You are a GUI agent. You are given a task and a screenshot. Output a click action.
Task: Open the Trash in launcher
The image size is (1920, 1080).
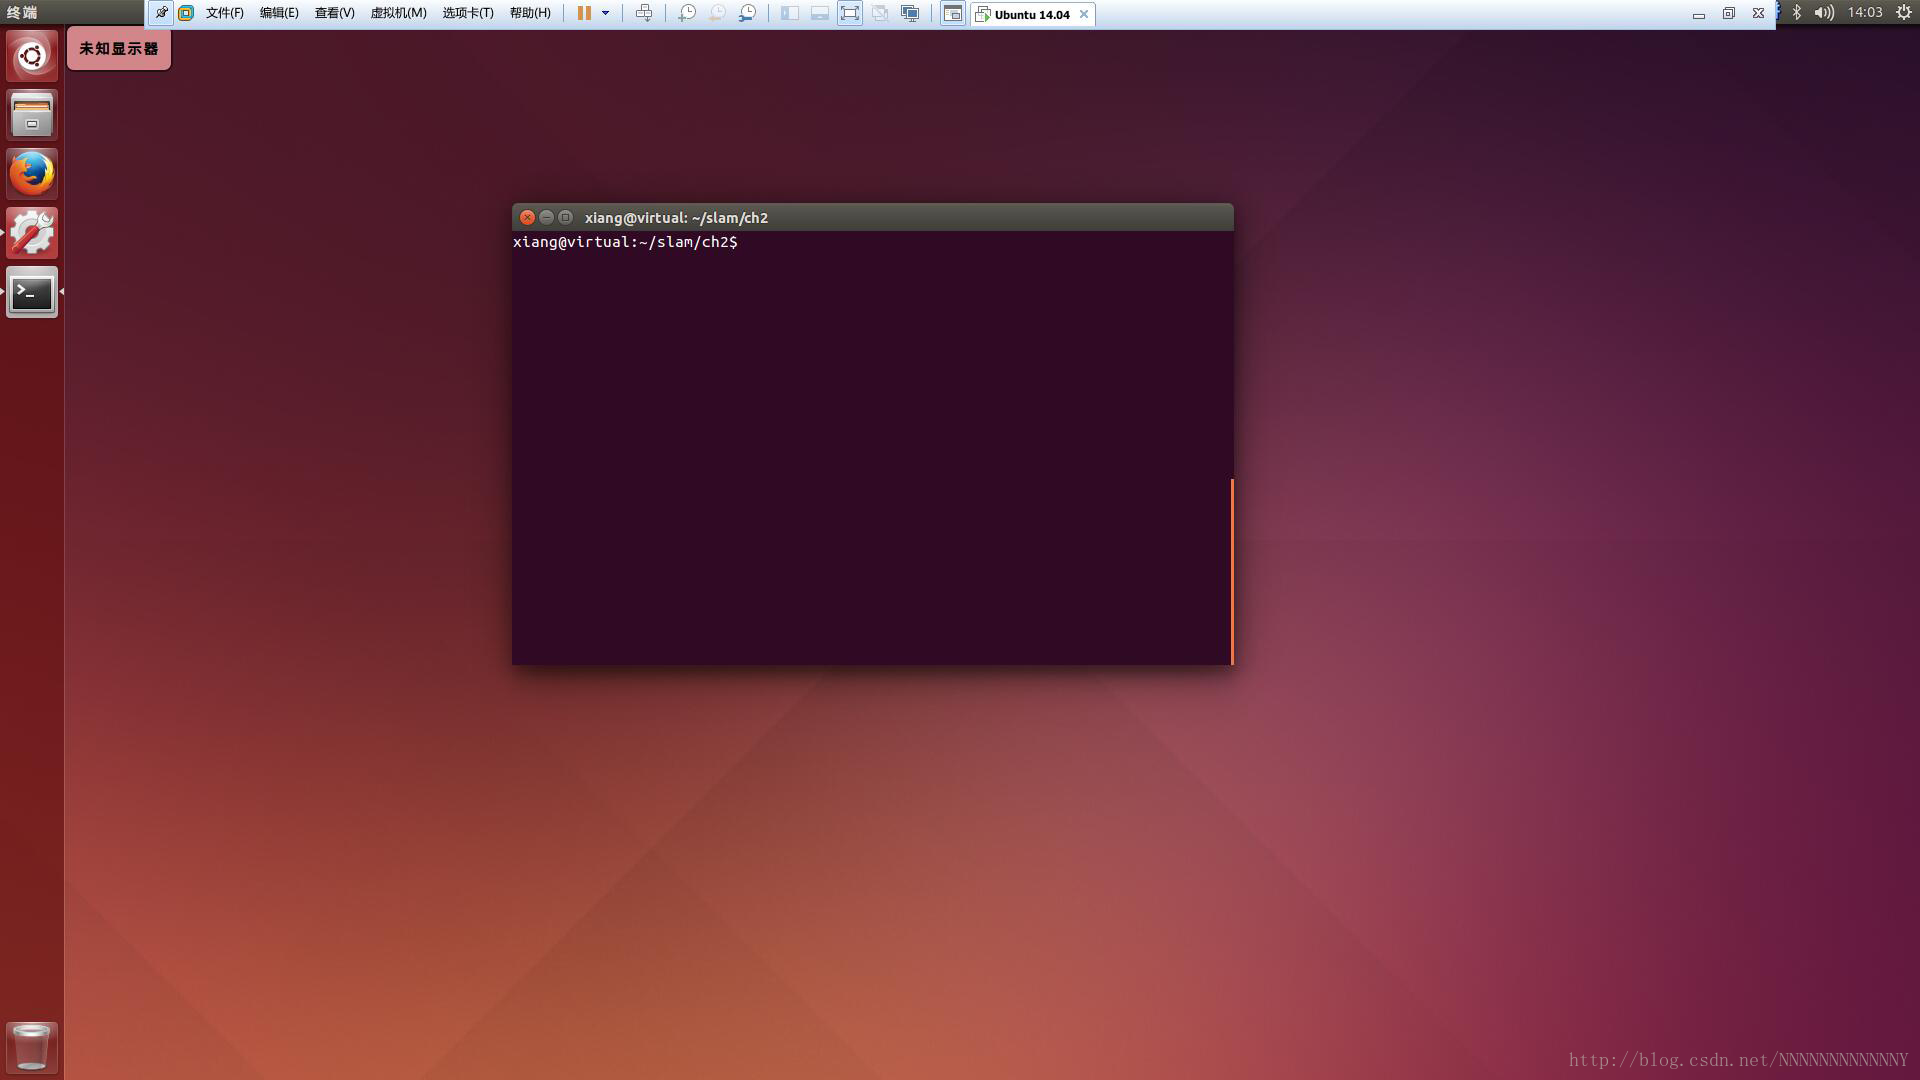(x=32, y=1047)
